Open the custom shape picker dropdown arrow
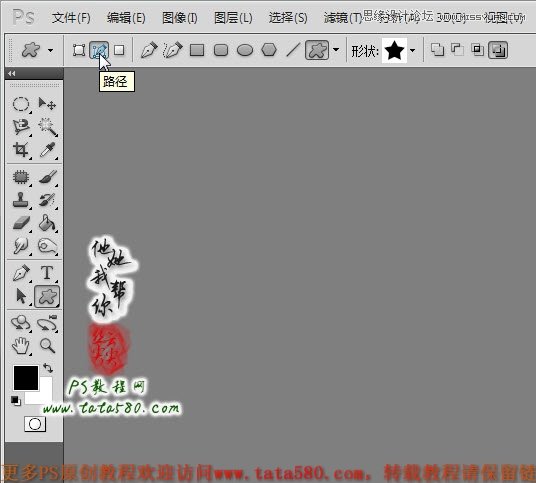This screenshot has width=536, height=483. click(x=413, y=51)
